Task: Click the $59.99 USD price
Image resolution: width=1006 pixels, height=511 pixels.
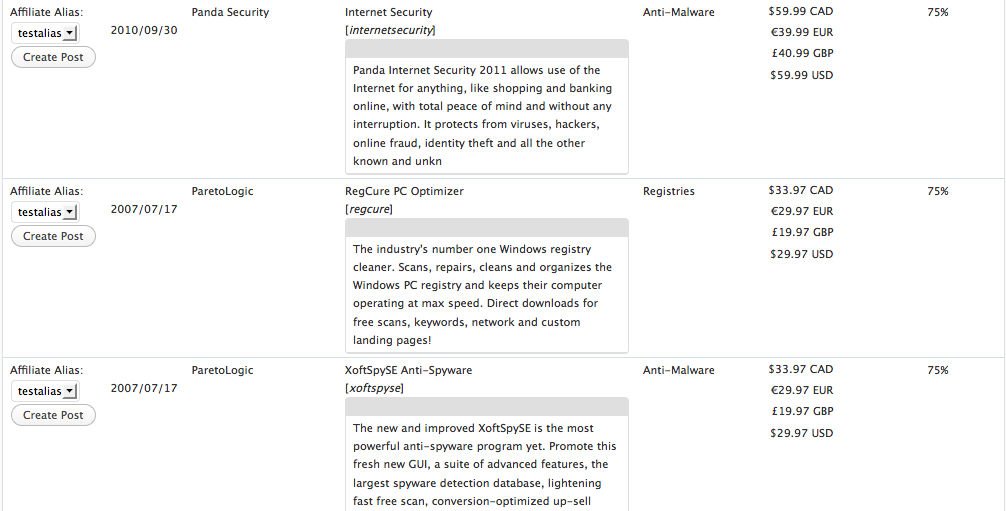Action: (801, 75)
